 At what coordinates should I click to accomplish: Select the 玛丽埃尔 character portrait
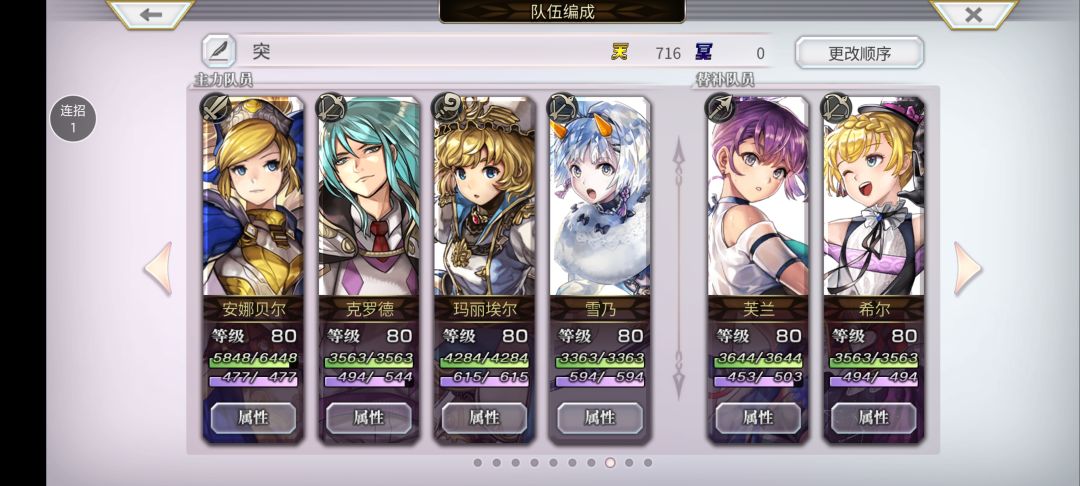484,196
